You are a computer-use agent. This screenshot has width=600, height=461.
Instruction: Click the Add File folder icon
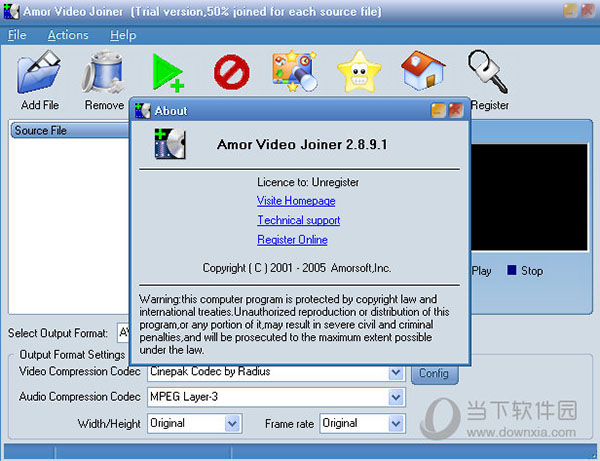pyautogui.click(x=39, y=72)
